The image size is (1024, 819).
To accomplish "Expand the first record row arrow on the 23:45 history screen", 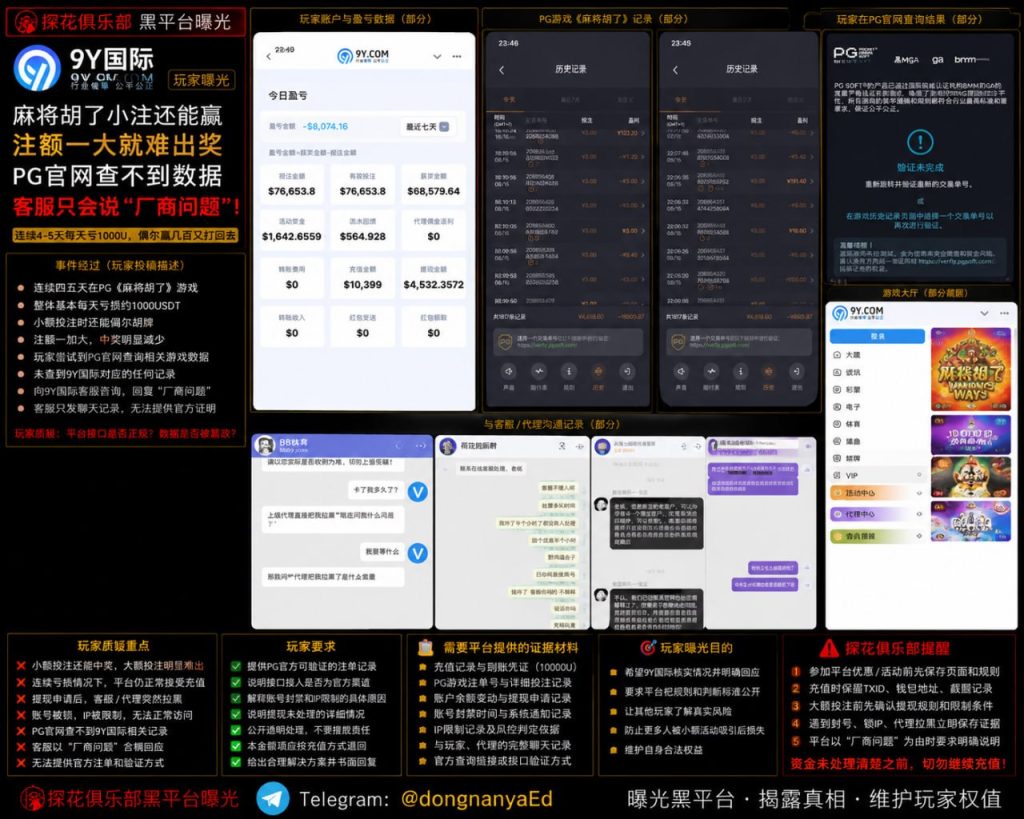I will [x=811, y=133].
